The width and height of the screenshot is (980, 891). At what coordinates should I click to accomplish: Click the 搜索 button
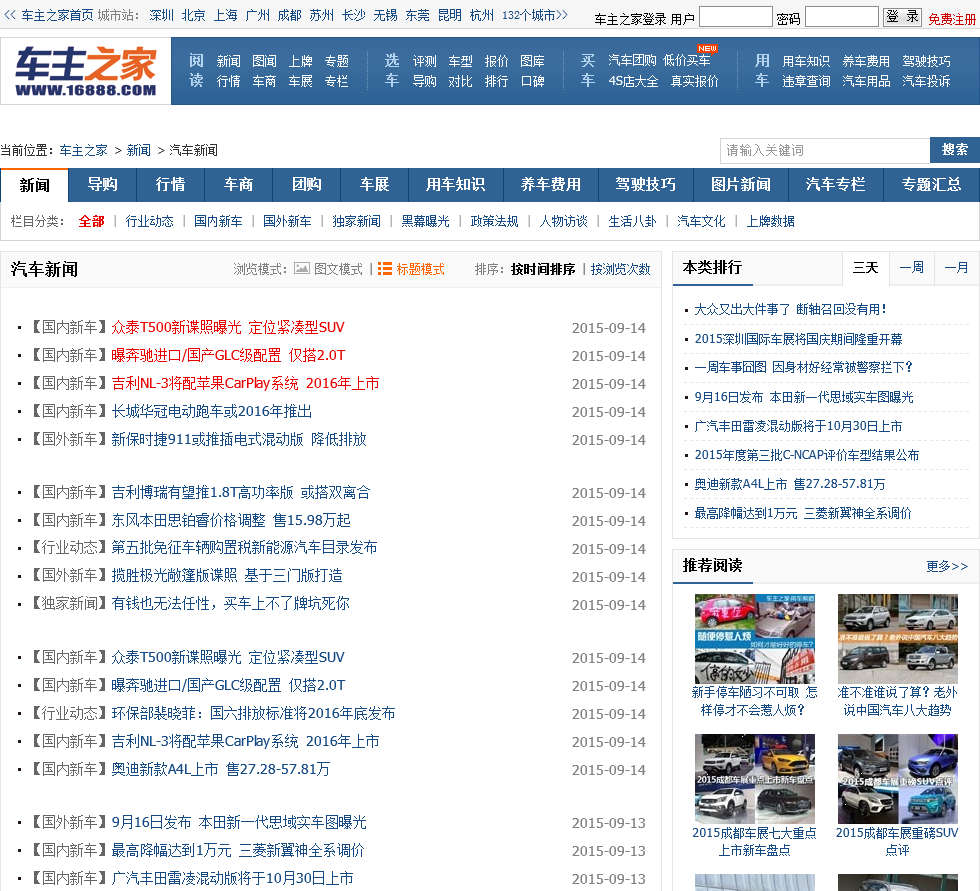[954, 150]
